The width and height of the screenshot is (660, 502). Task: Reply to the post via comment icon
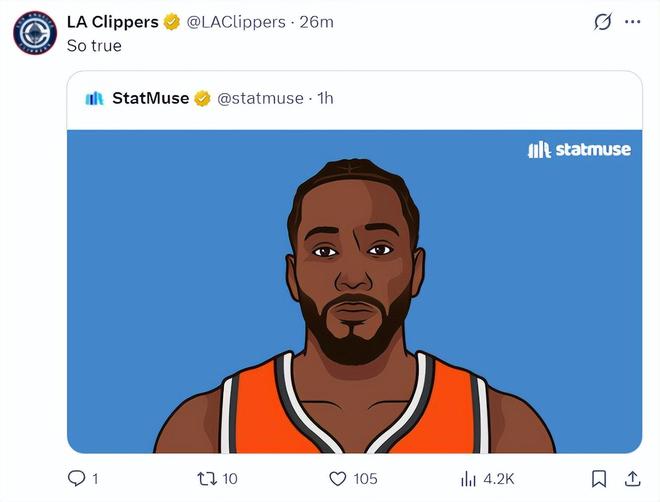(x=77, y=478)
